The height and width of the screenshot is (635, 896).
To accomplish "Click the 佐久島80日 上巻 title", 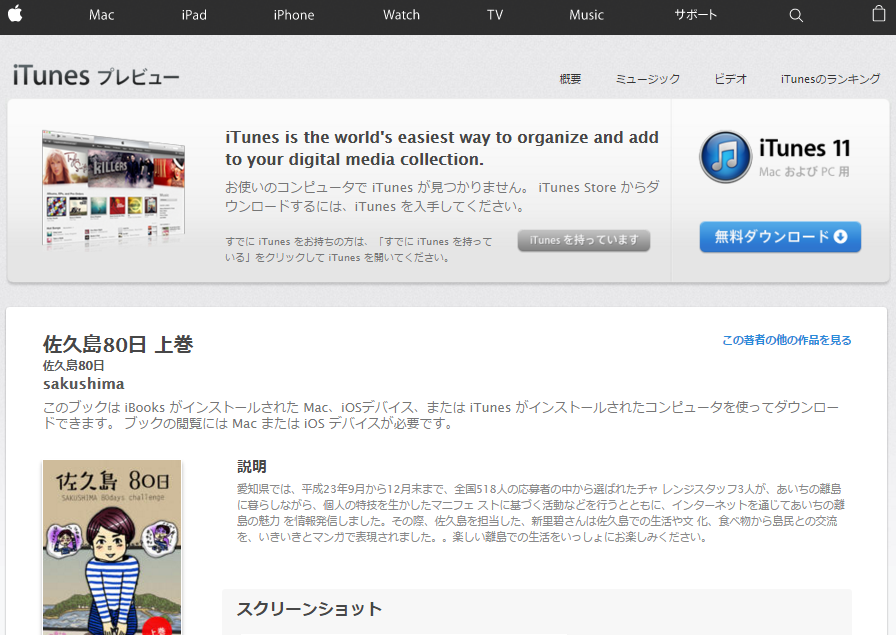I will pos(118,344).
